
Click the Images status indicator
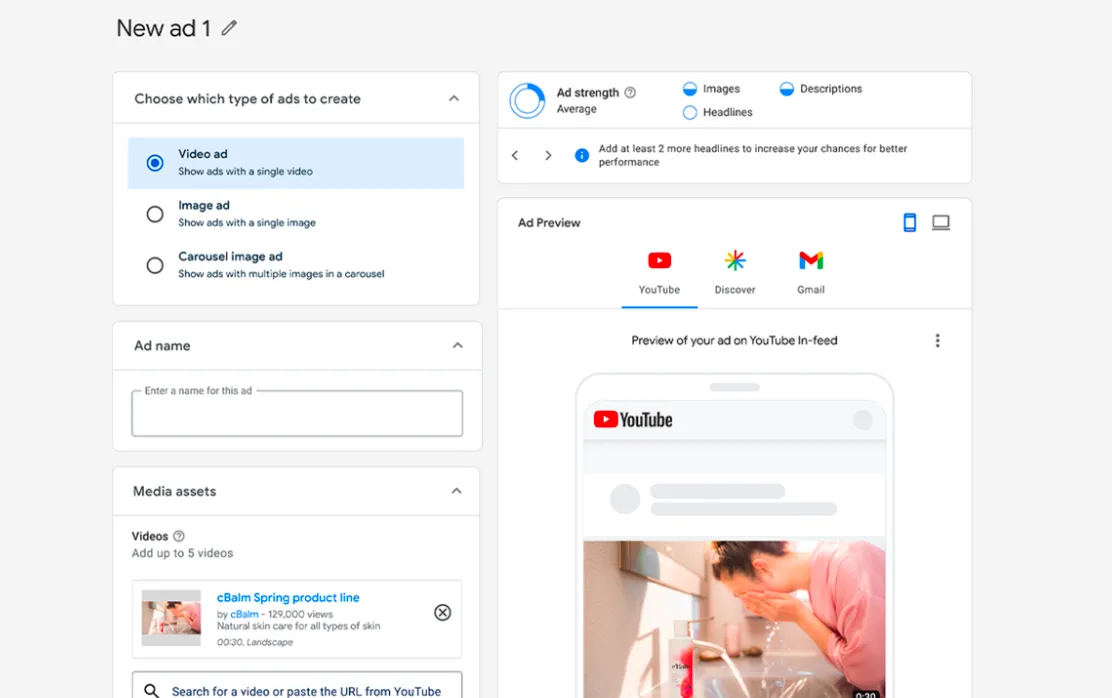tap(689, 89)
